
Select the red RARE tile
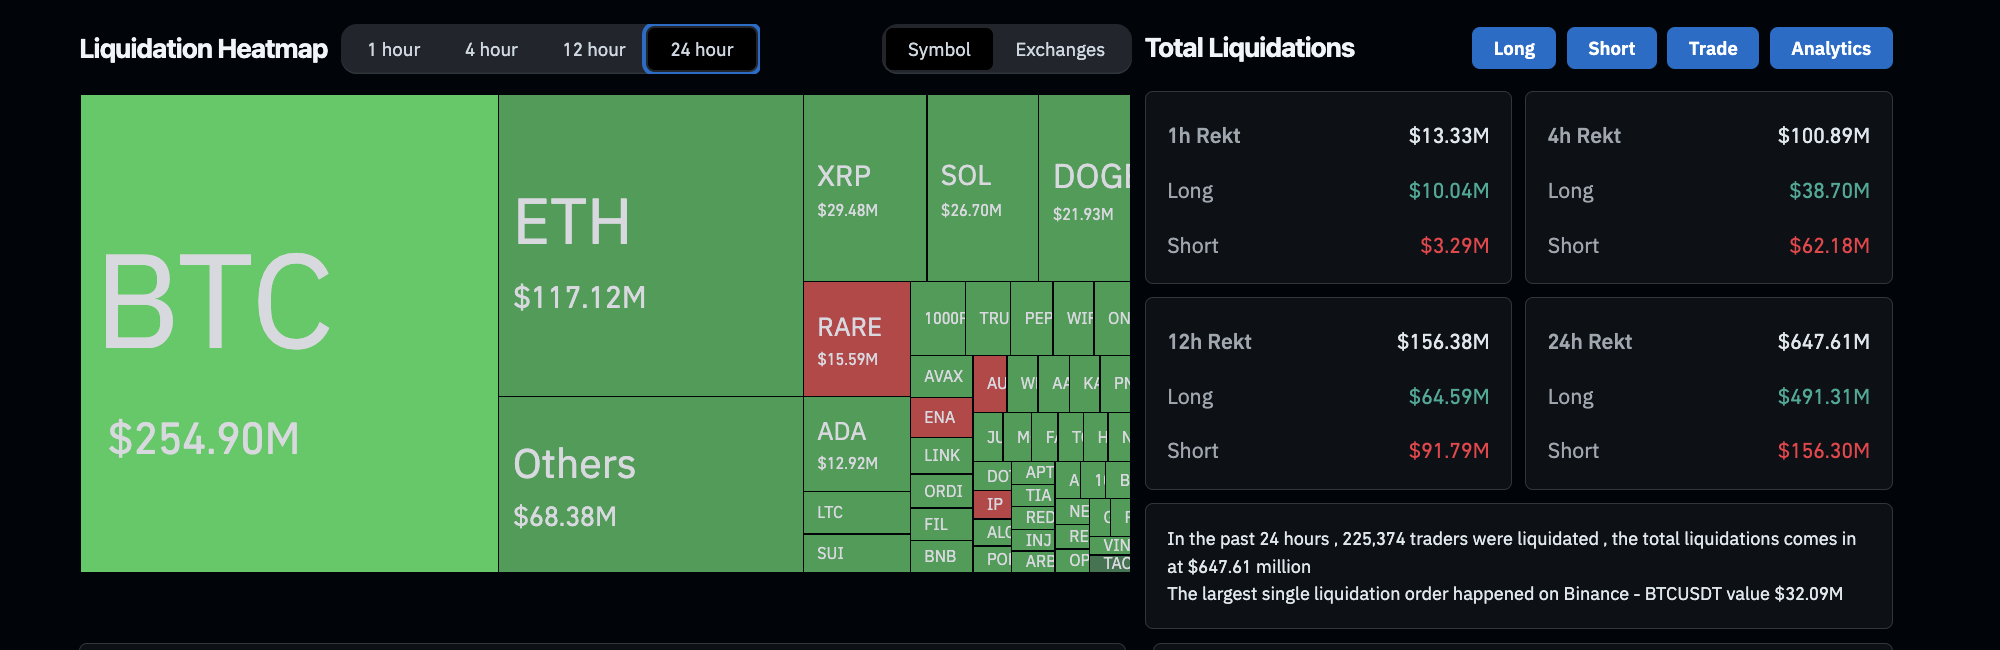[x=857, y=339]
